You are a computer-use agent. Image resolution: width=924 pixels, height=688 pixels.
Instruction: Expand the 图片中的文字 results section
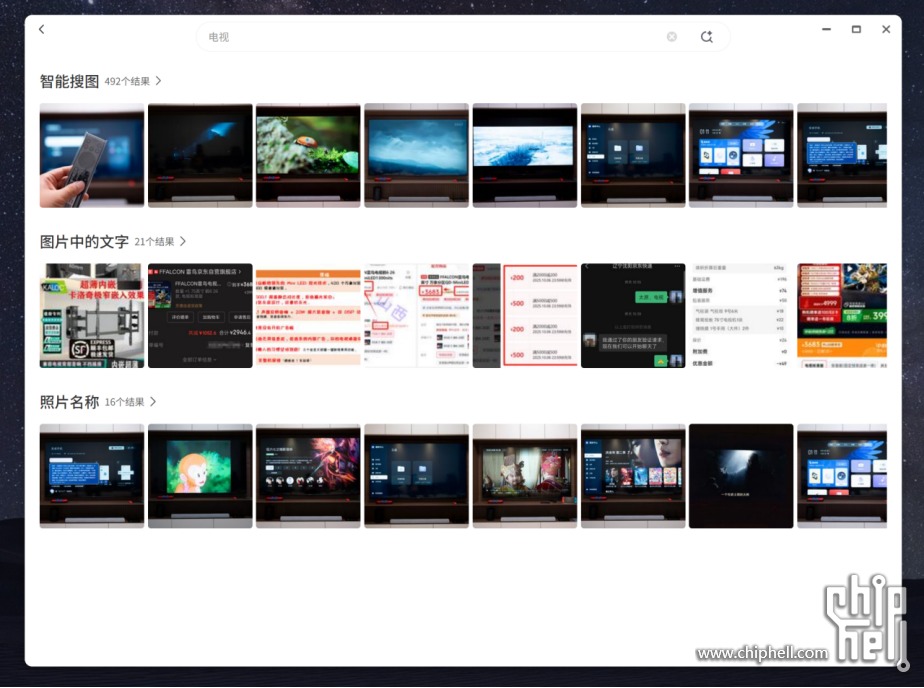pyautogui.click(x=183, y=242)
